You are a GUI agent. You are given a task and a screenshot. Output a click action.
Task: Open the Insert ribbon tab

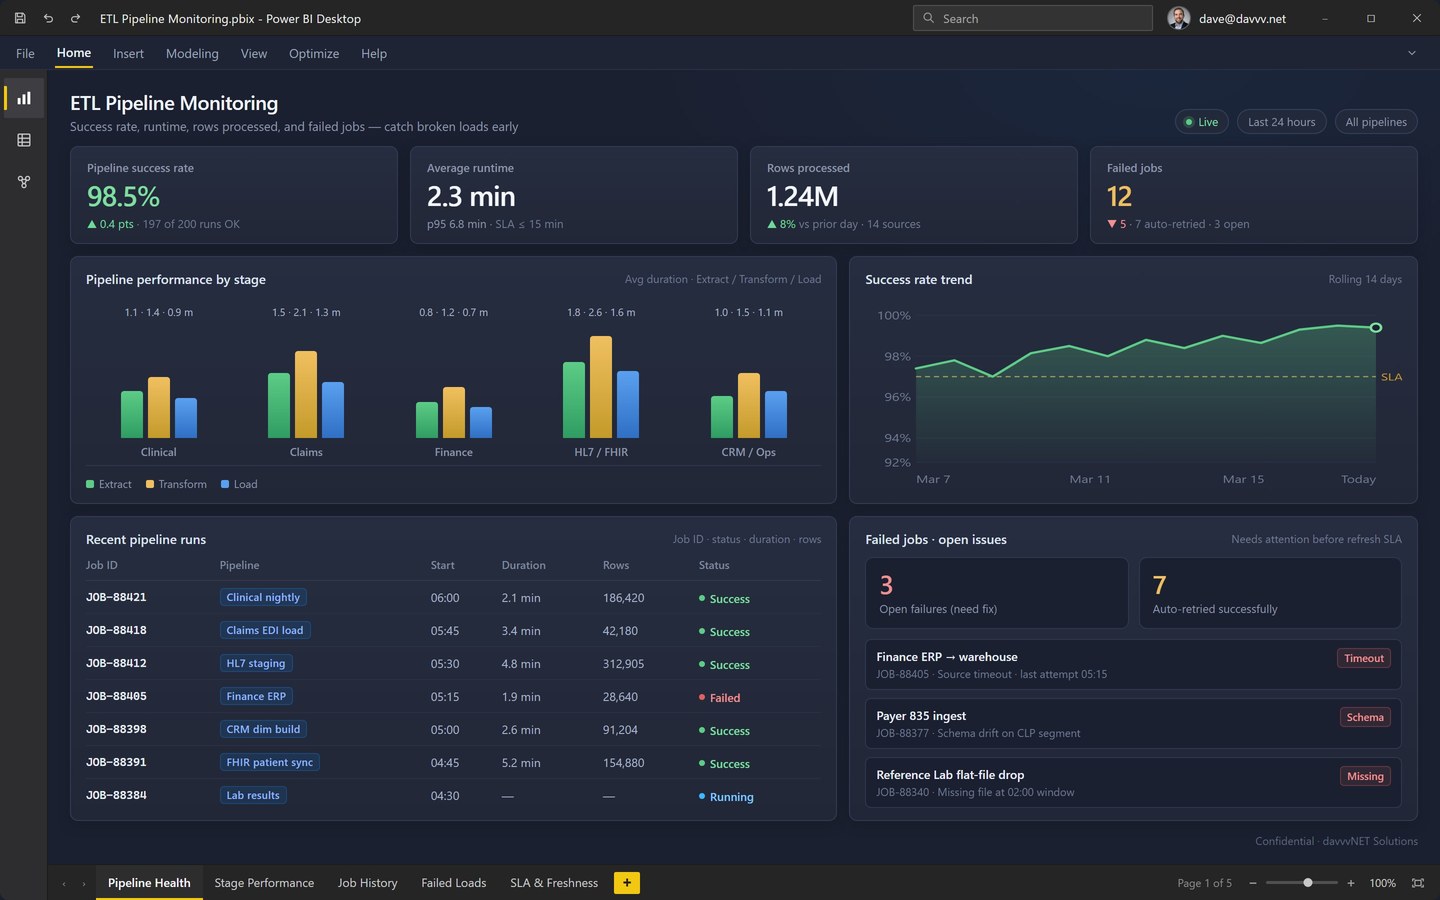(128, 53)
